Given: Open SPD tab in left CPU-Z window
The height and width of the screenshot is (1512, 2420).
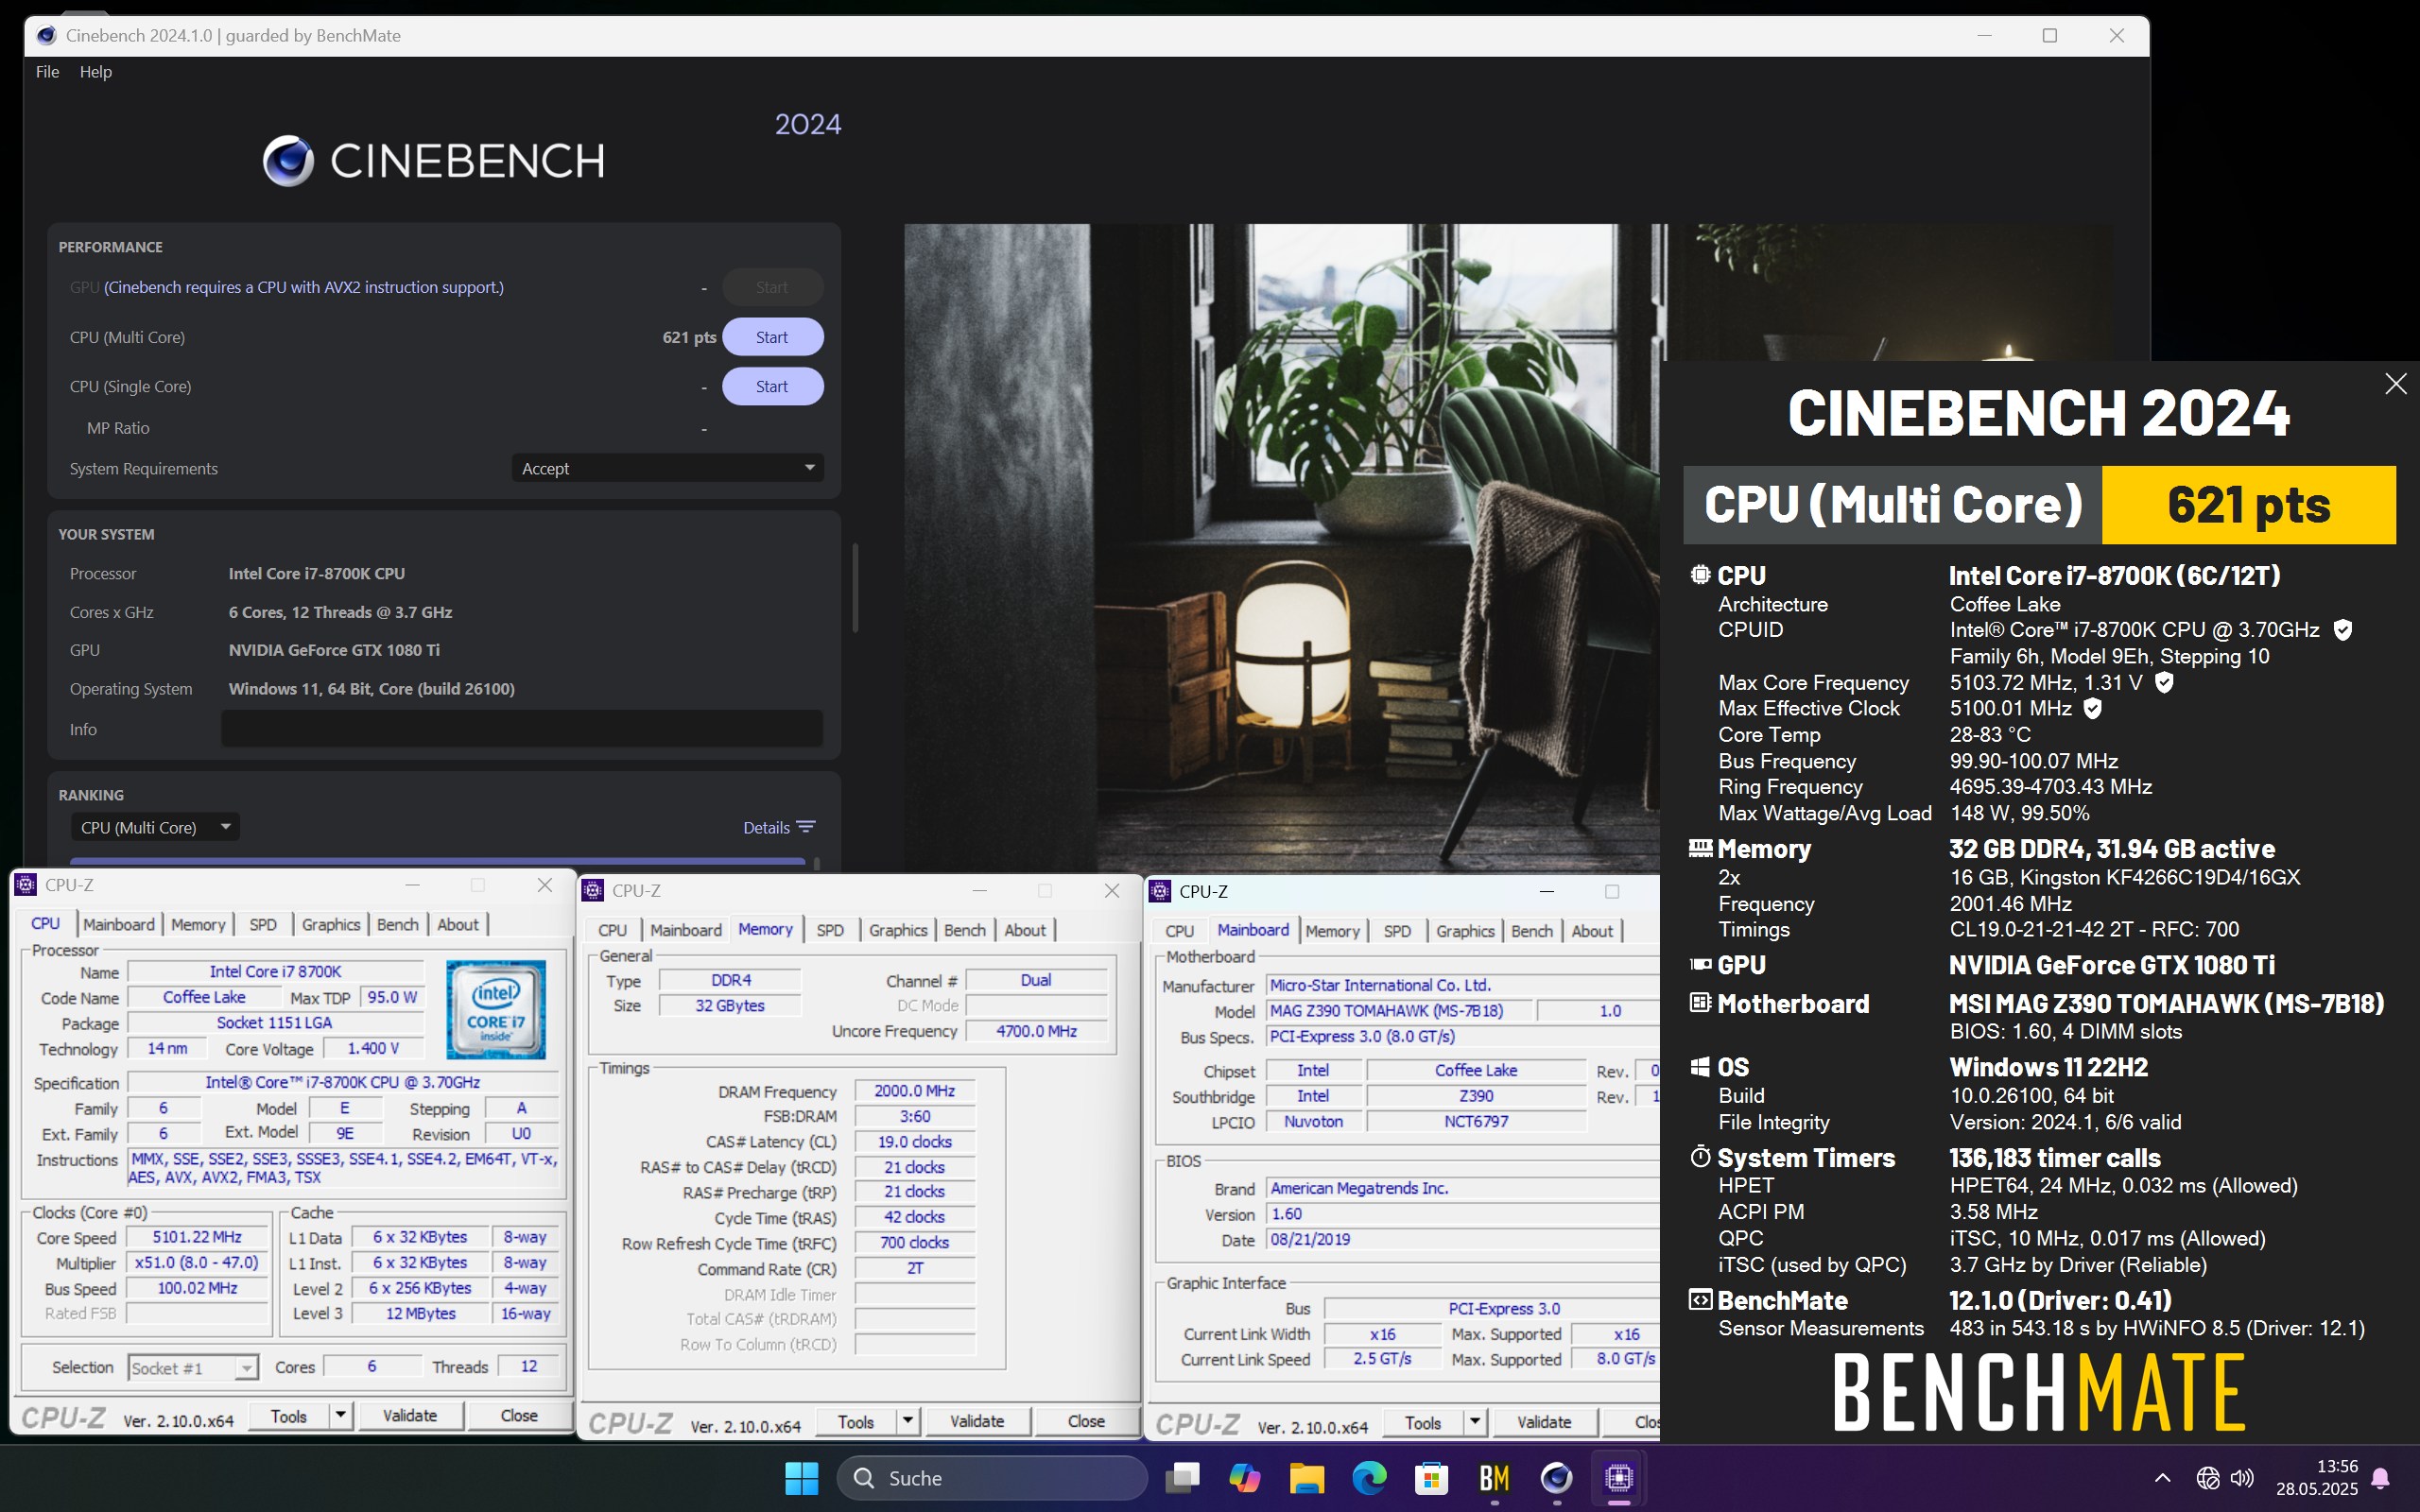Looking at the screenshot, I should 263,924.
